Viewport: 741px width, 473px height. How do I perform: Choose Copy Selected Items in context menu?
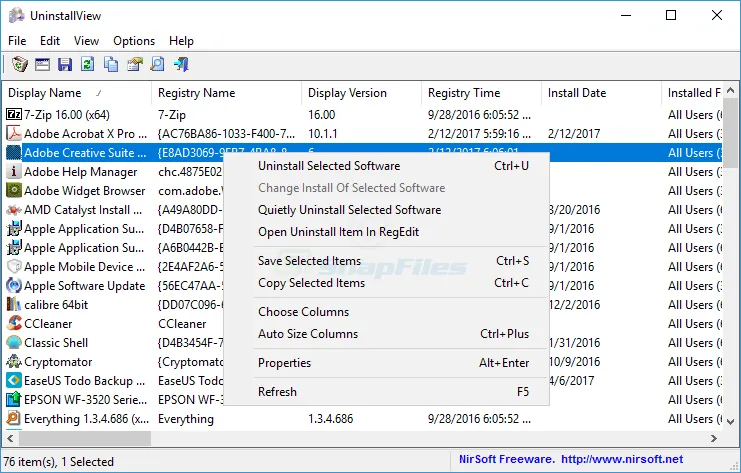tap(387, 283)
